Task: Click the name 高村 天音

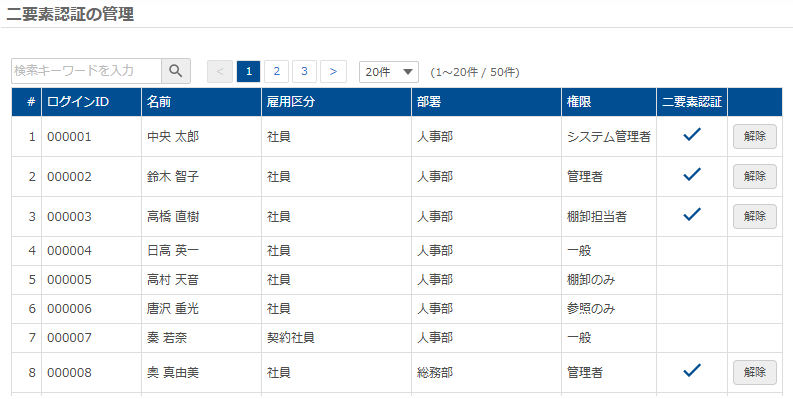Action: (173, 280)
